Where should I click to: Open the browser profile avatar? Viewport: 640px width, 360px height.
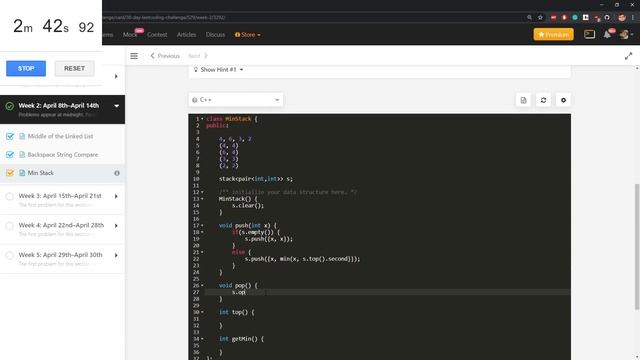coord(622,18)
